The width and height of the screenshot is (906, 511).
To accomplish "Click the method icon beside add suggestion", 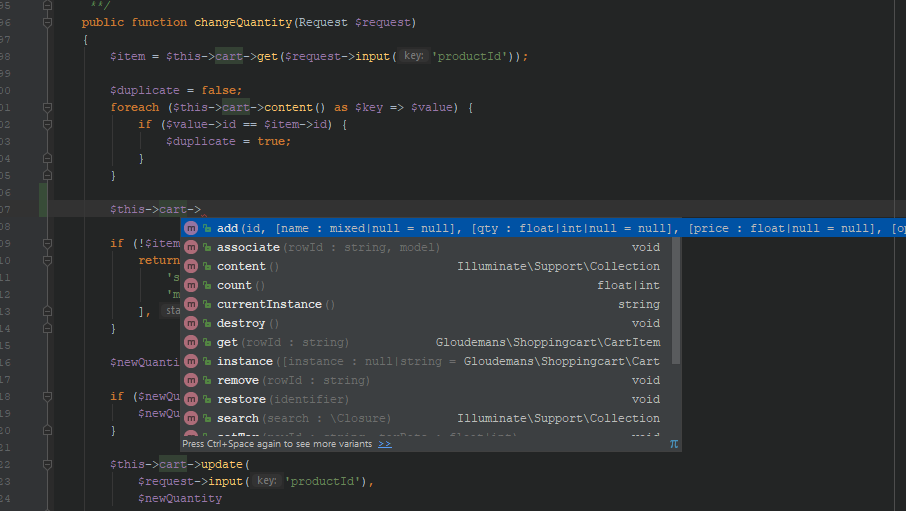I will [191, 229].
